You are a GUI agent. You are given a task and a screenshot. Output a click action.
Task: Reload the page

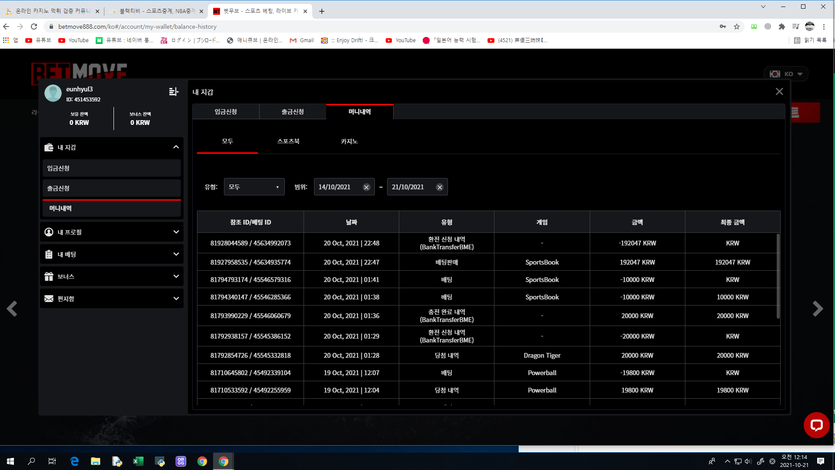click(34, 26)
